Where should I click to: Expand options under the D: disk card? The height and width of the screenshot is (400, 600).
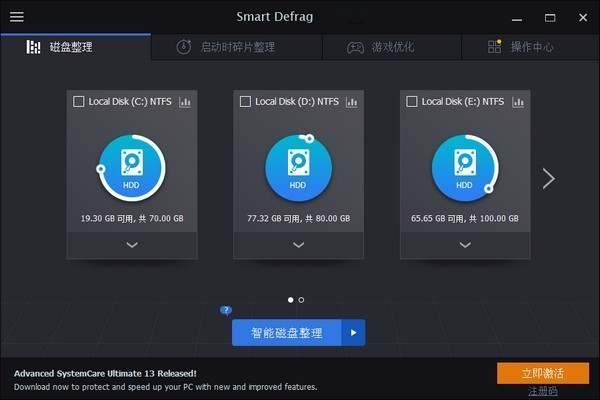[x=298, y=245]
